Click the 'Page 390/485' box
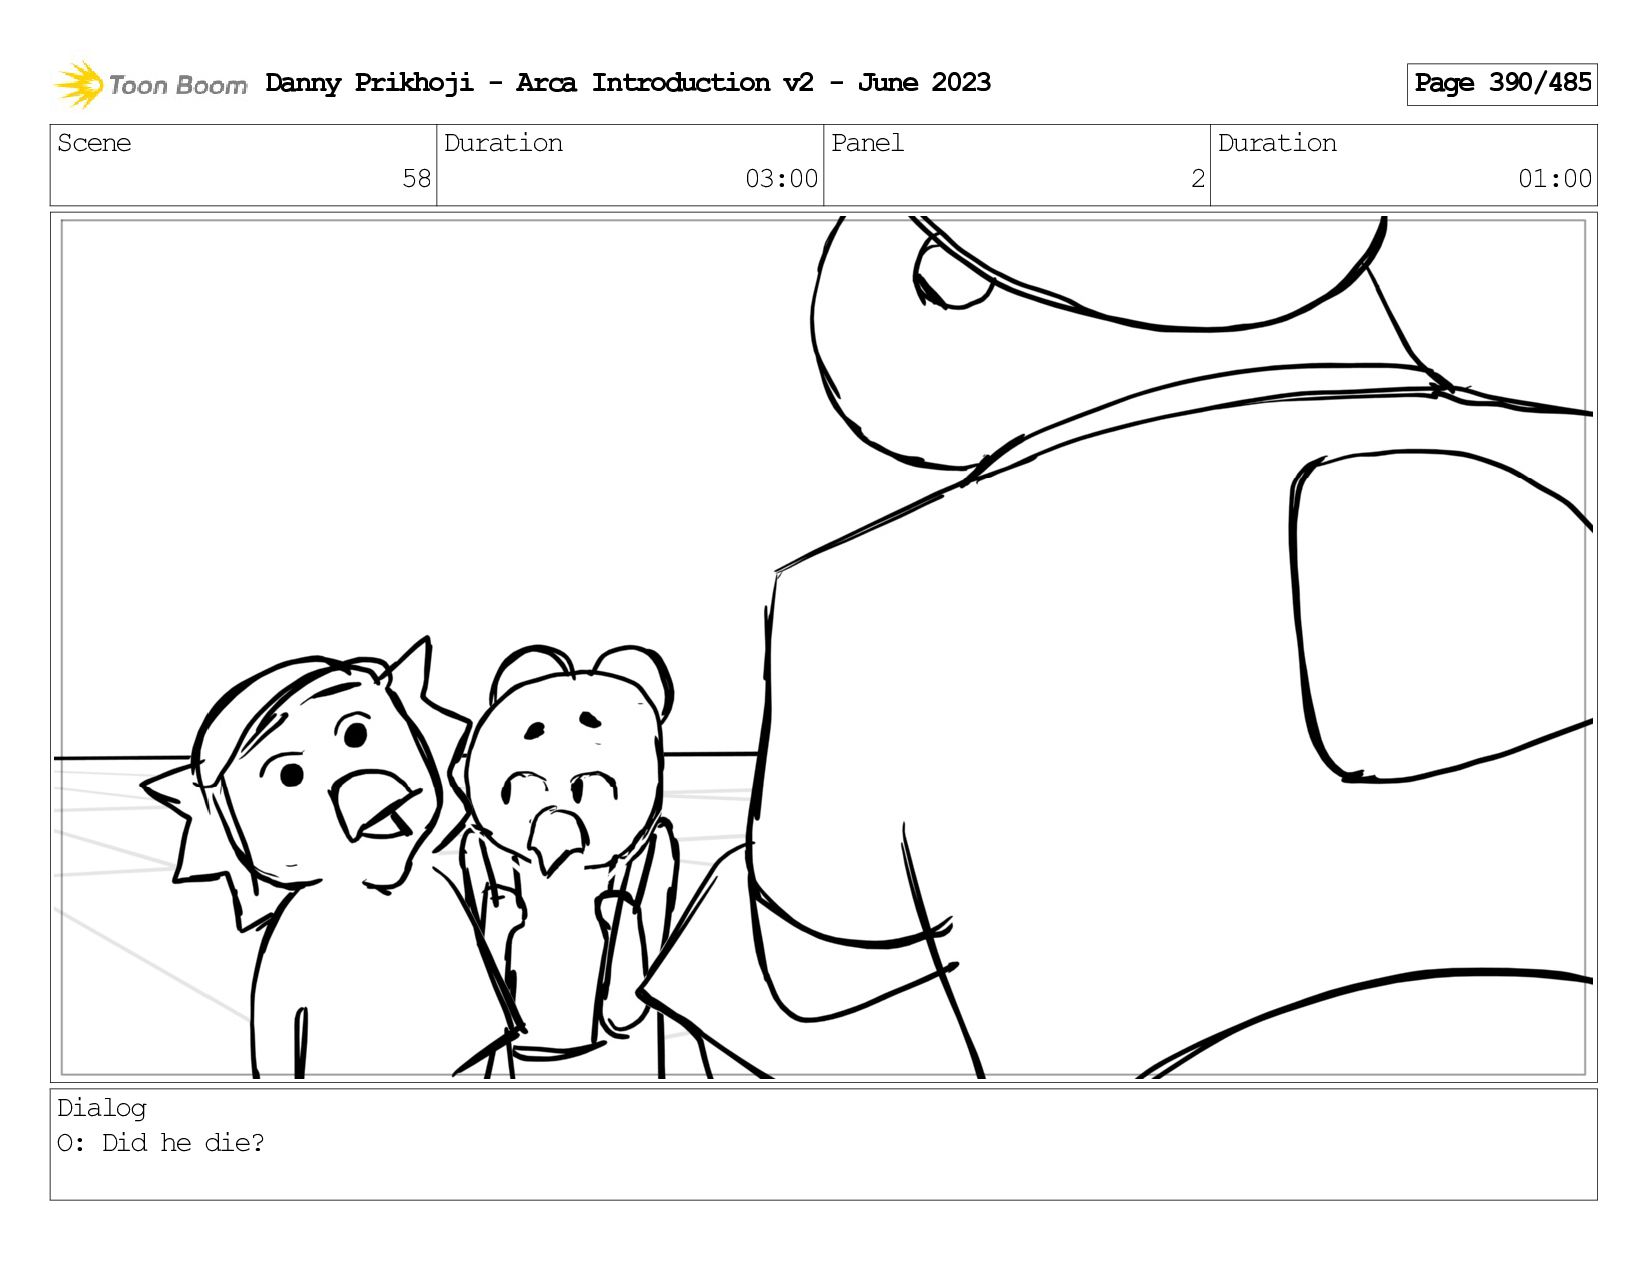1650x1275 pixels. tap(1502, 84)
